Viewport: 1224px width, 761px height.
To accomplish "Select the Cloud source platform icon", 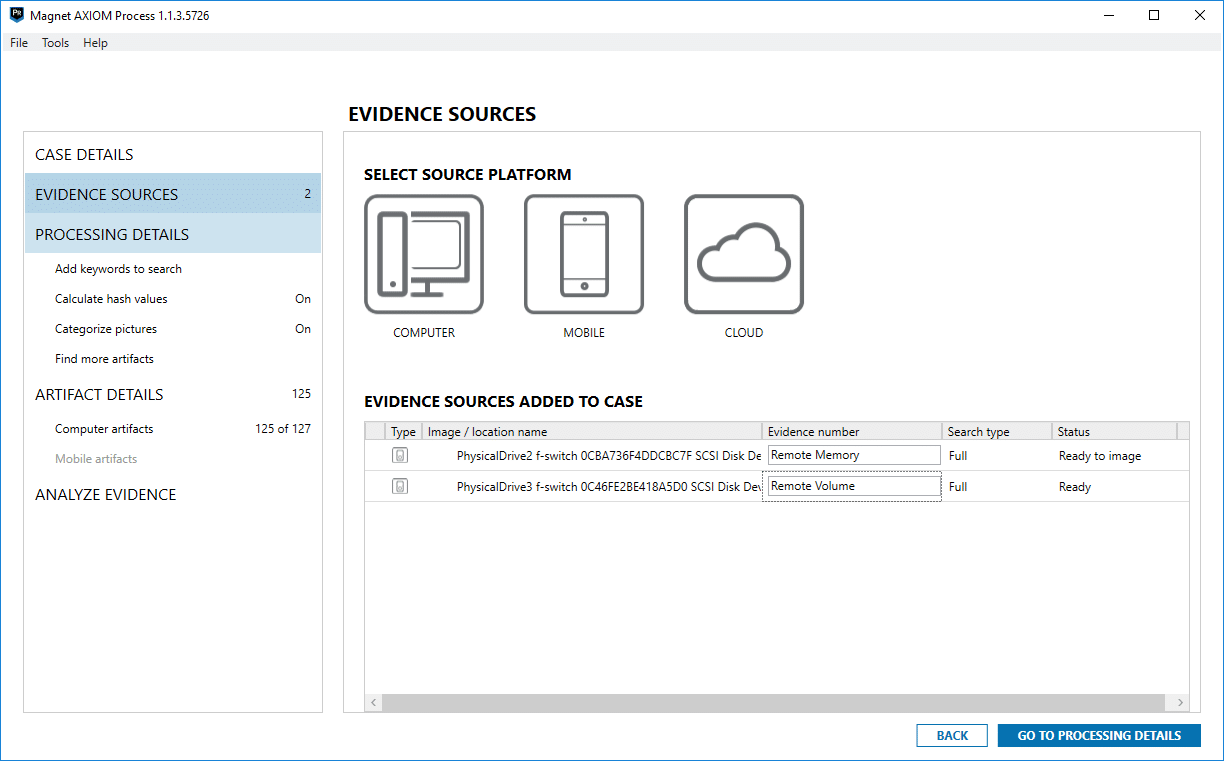I will click(744, 254).
